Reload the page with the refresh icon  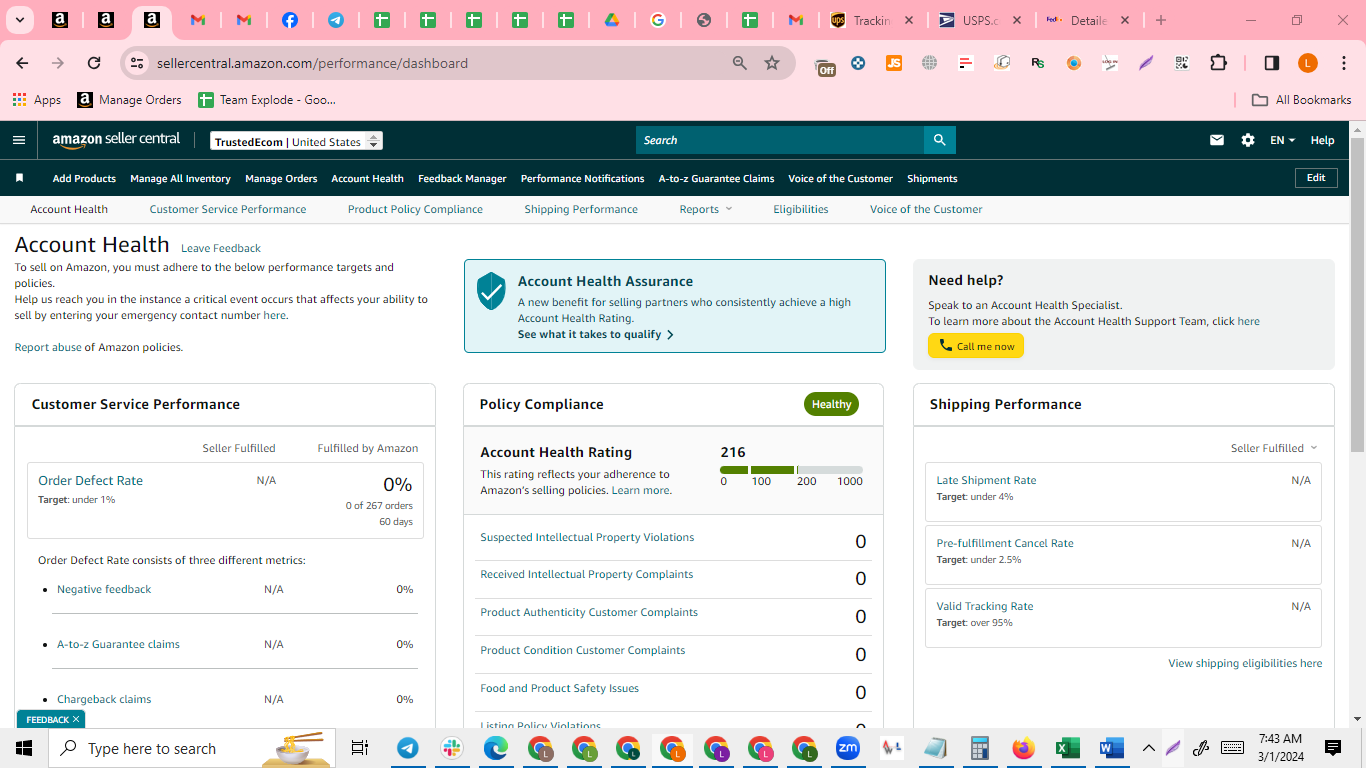[x=94, y=63]
